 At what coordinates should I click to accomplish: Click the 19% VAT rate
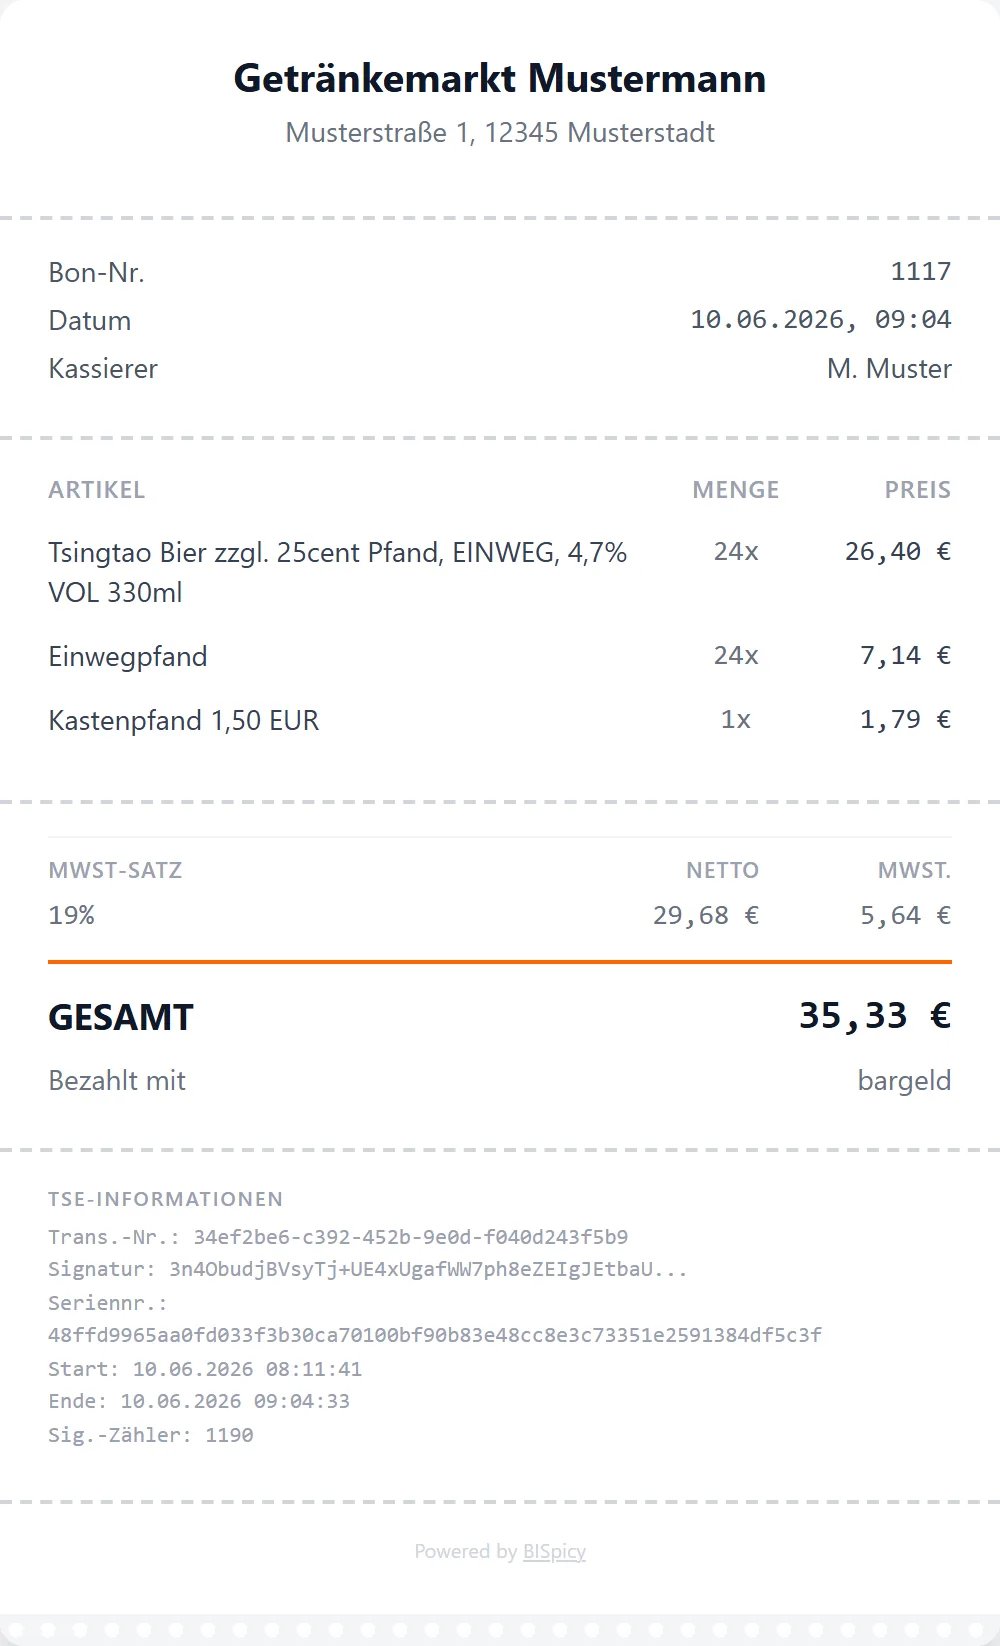point(72,915)
